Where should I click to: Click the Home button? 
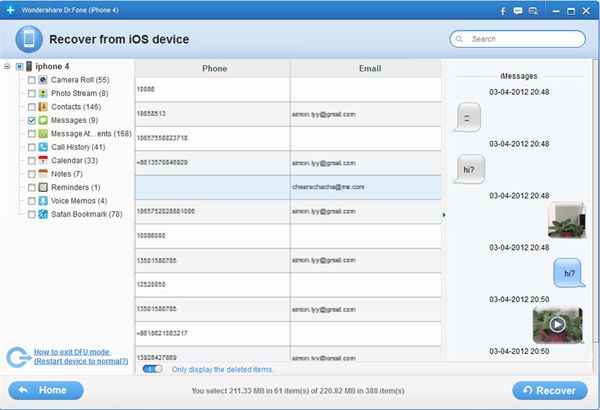click(46, 390)
